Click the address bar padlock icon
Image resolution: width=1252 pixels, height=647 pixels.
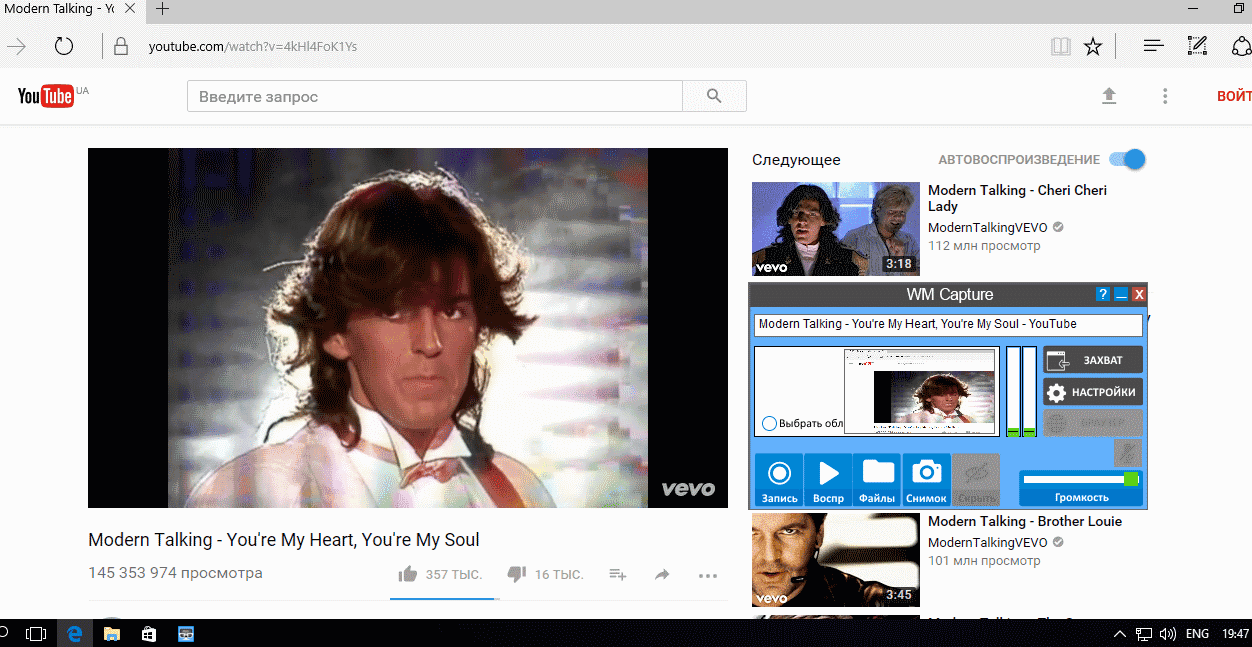121,46
